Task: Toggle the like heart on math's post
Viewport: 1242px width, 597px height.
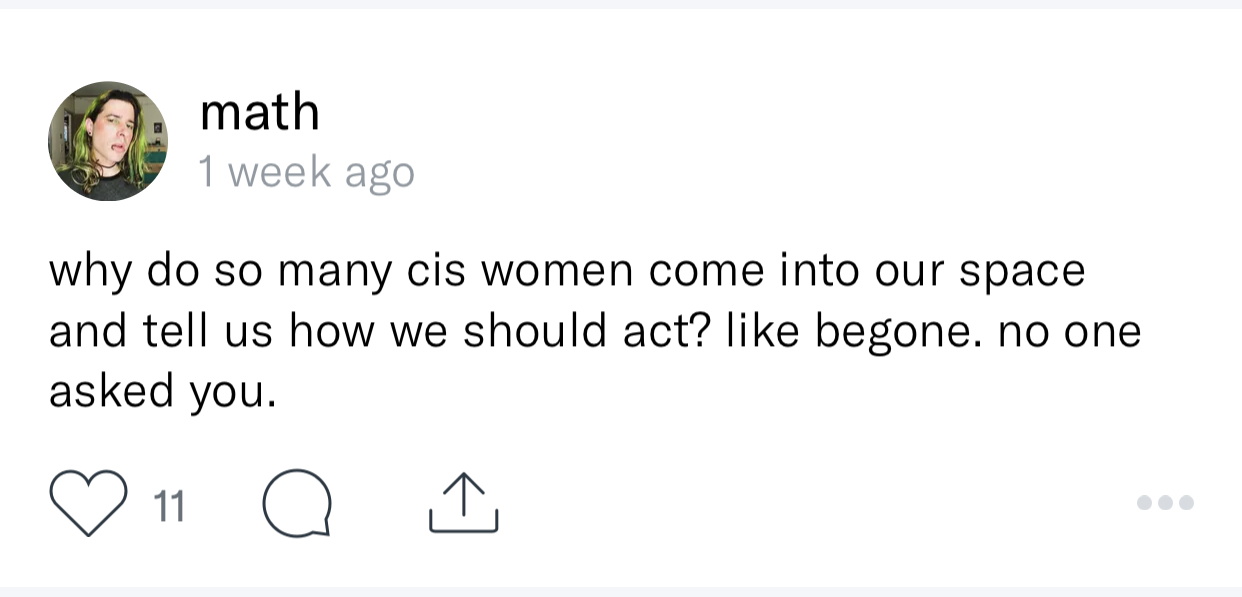Action: point(88,503)
